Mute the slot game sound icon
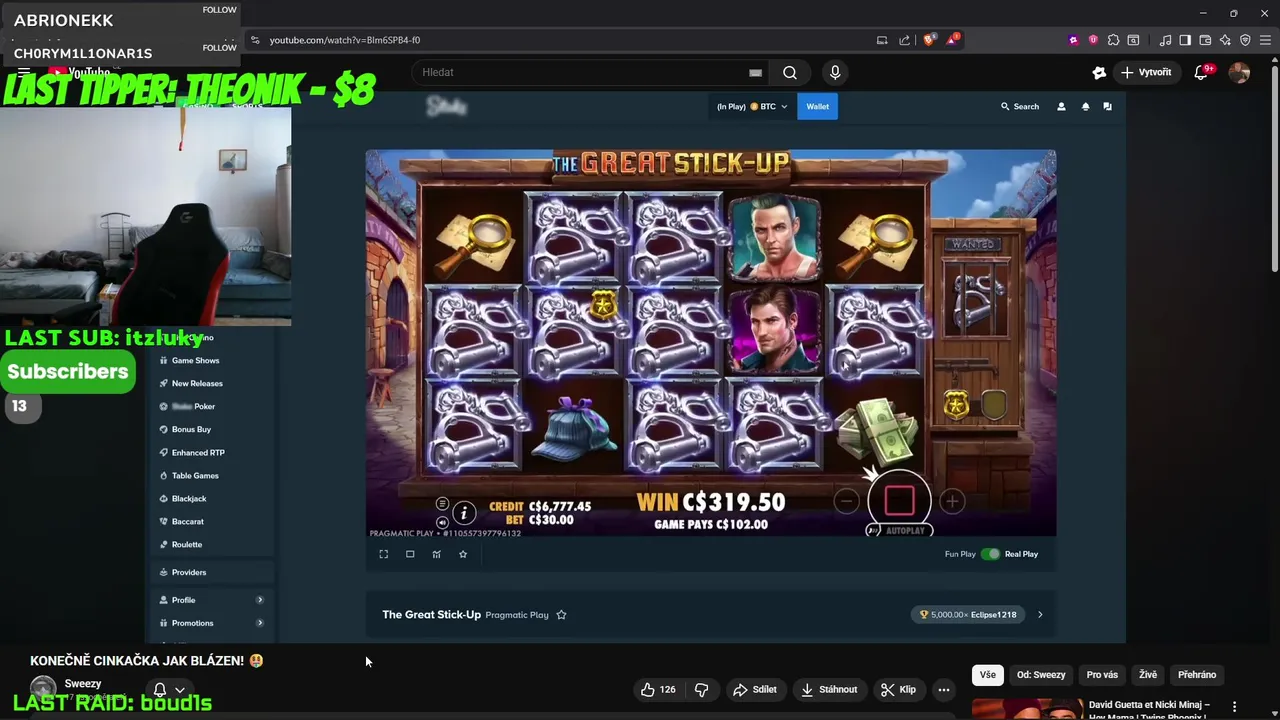 (442, 522)
